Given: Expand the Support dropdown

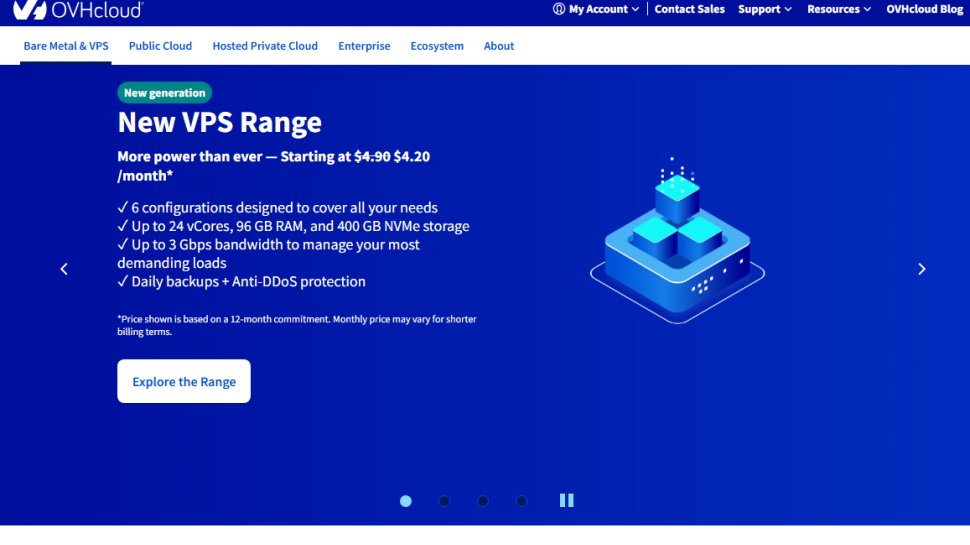Looking at the screenshot, I should click(765, 9).
